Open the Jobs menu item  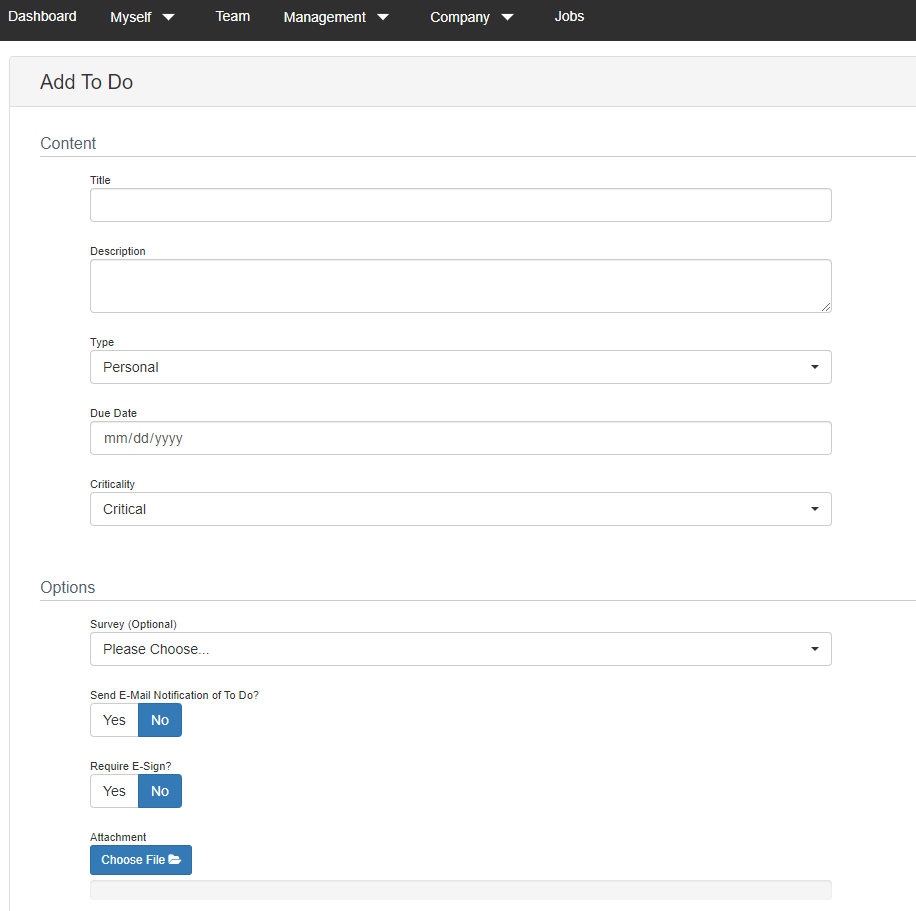pos(569,16)
